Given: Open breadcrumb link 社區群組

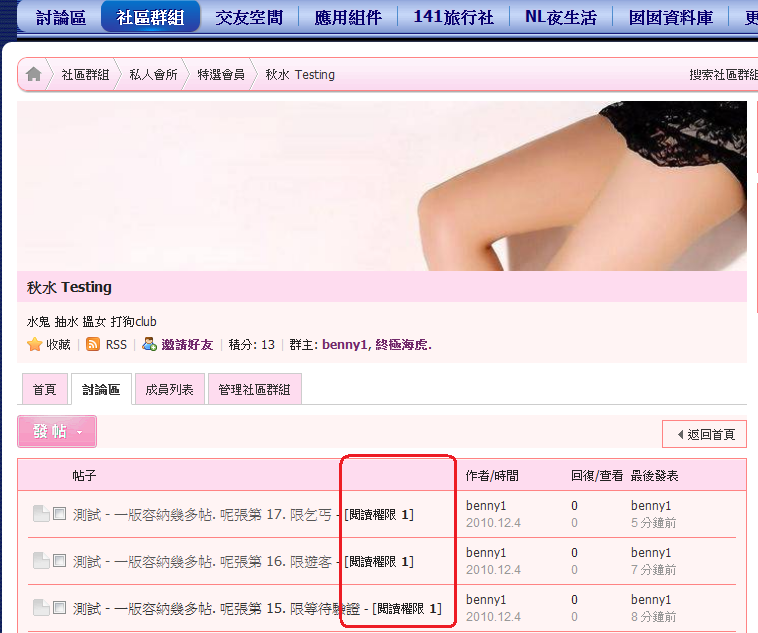Looking at the screenshot, I should [x=86, y=74].
